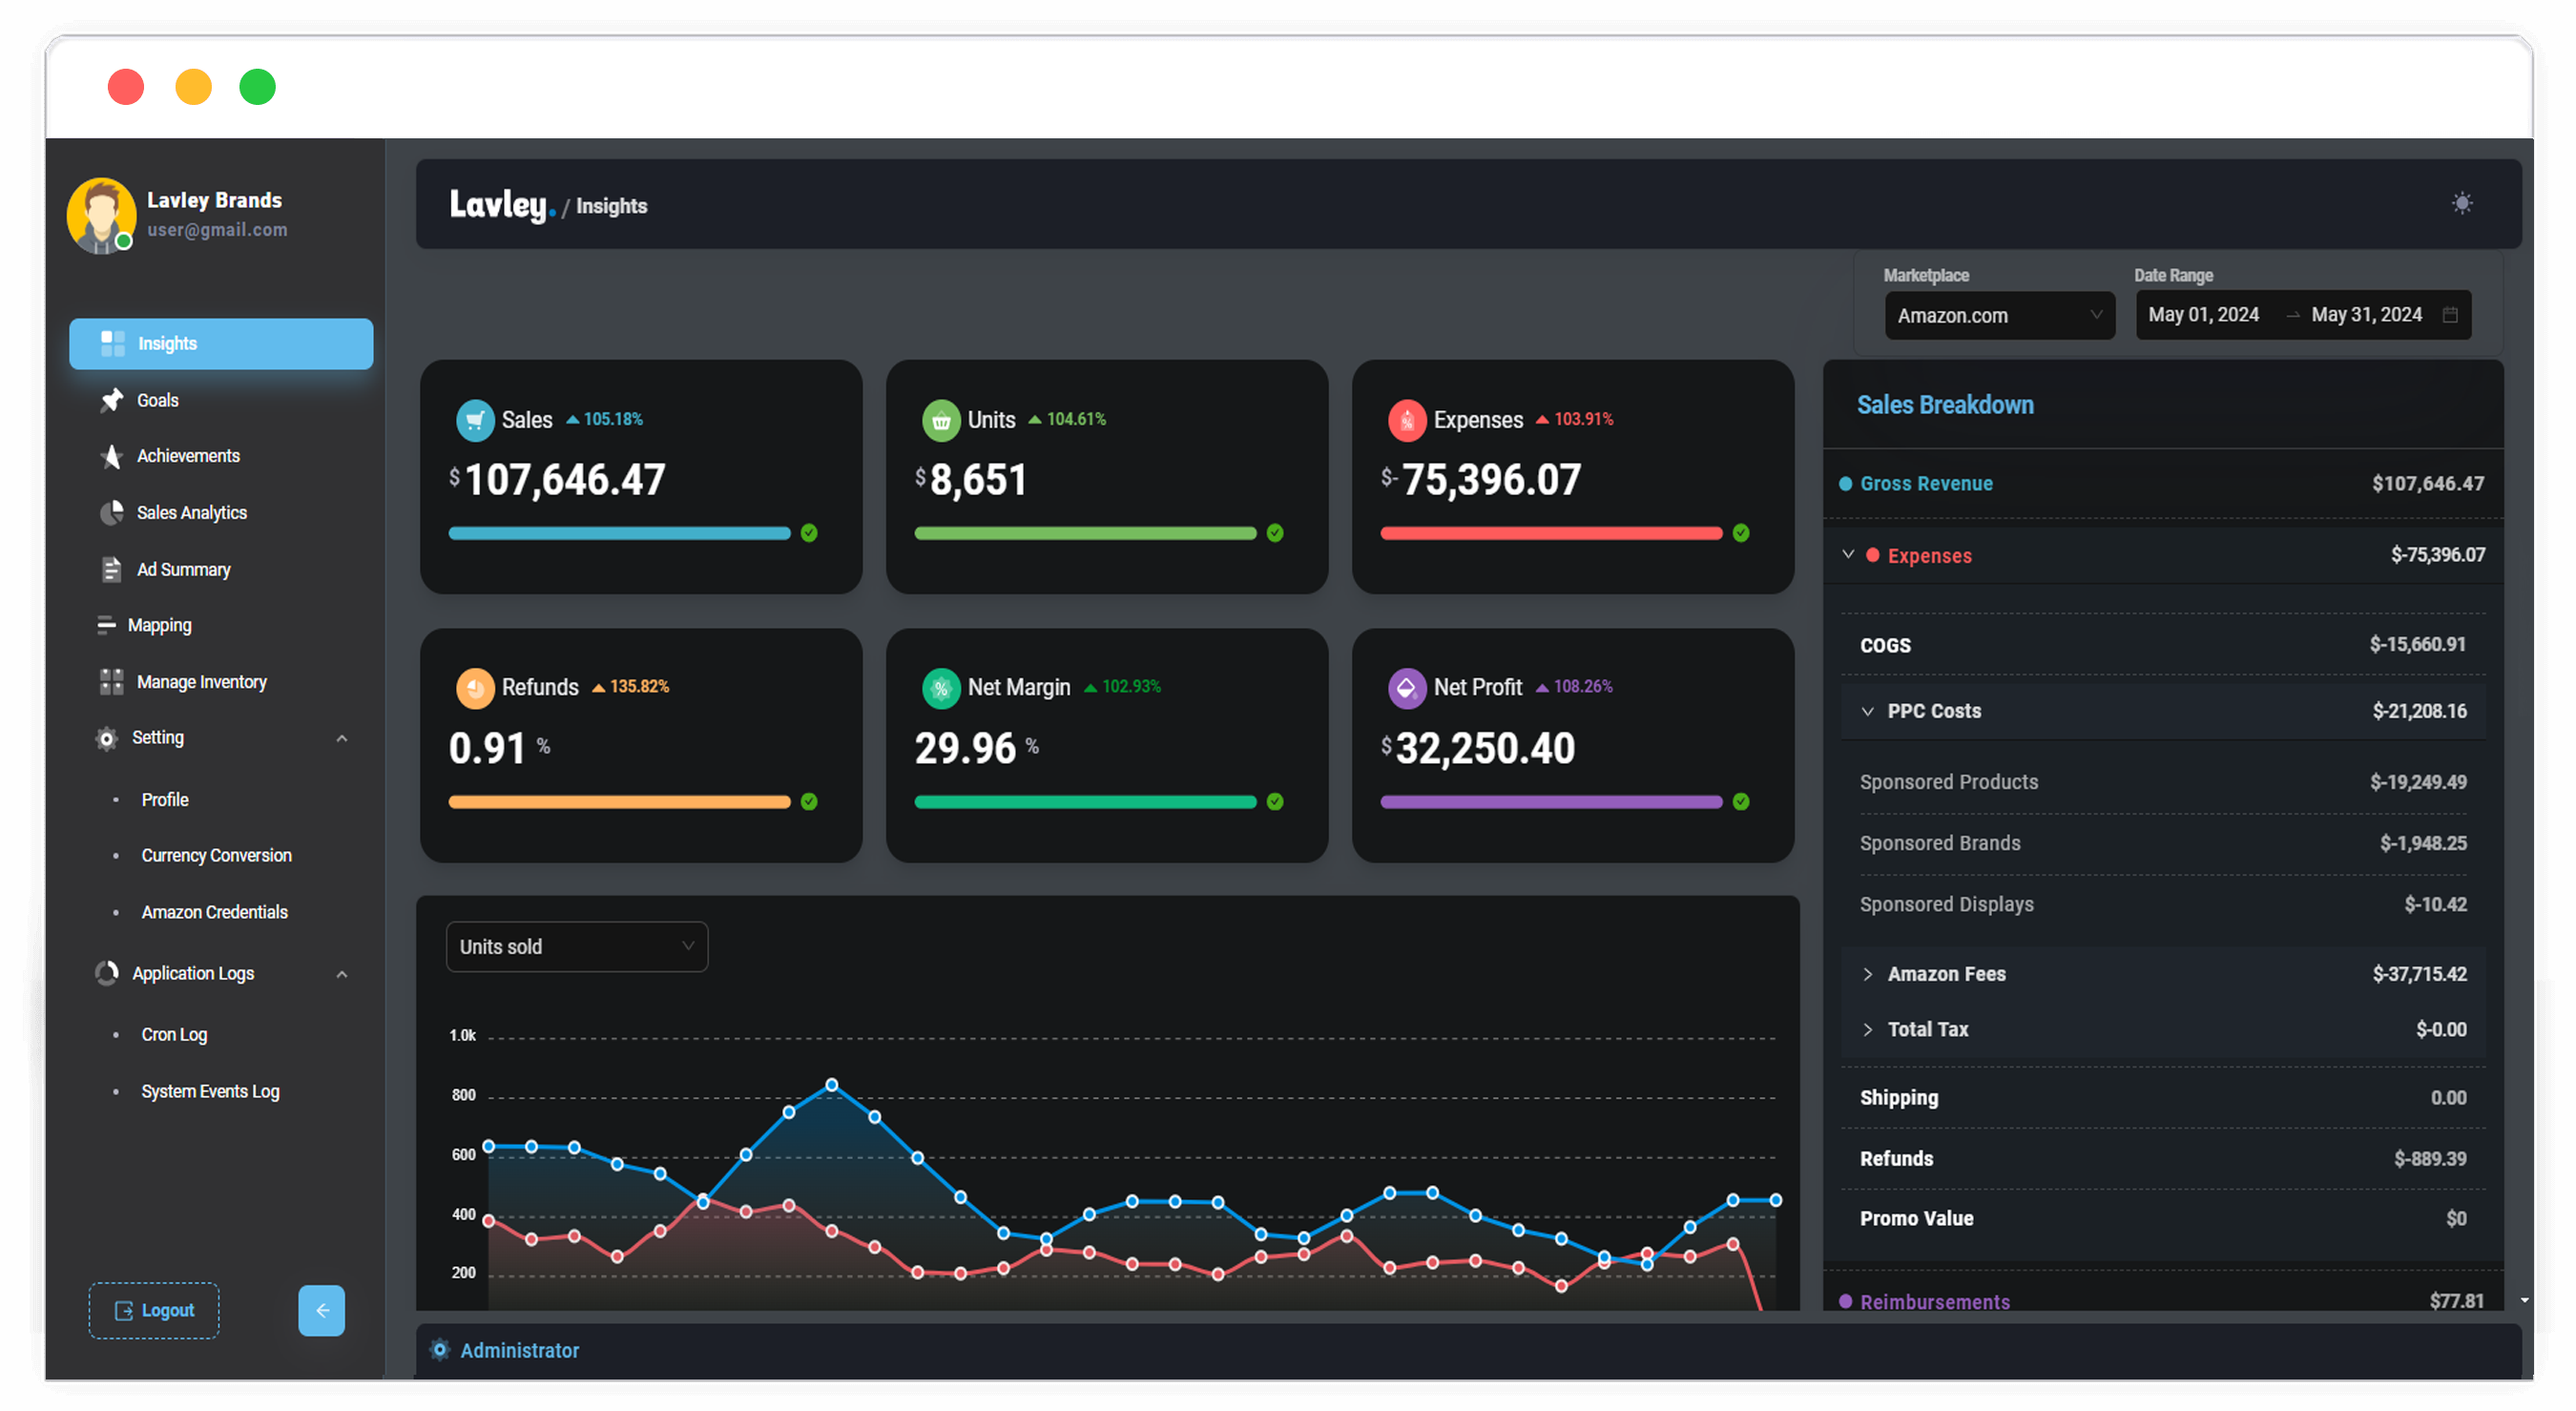This screenshot has width=2576, height=1411.
Task: Click the Achievements star icon
Action: click(111, 456)
